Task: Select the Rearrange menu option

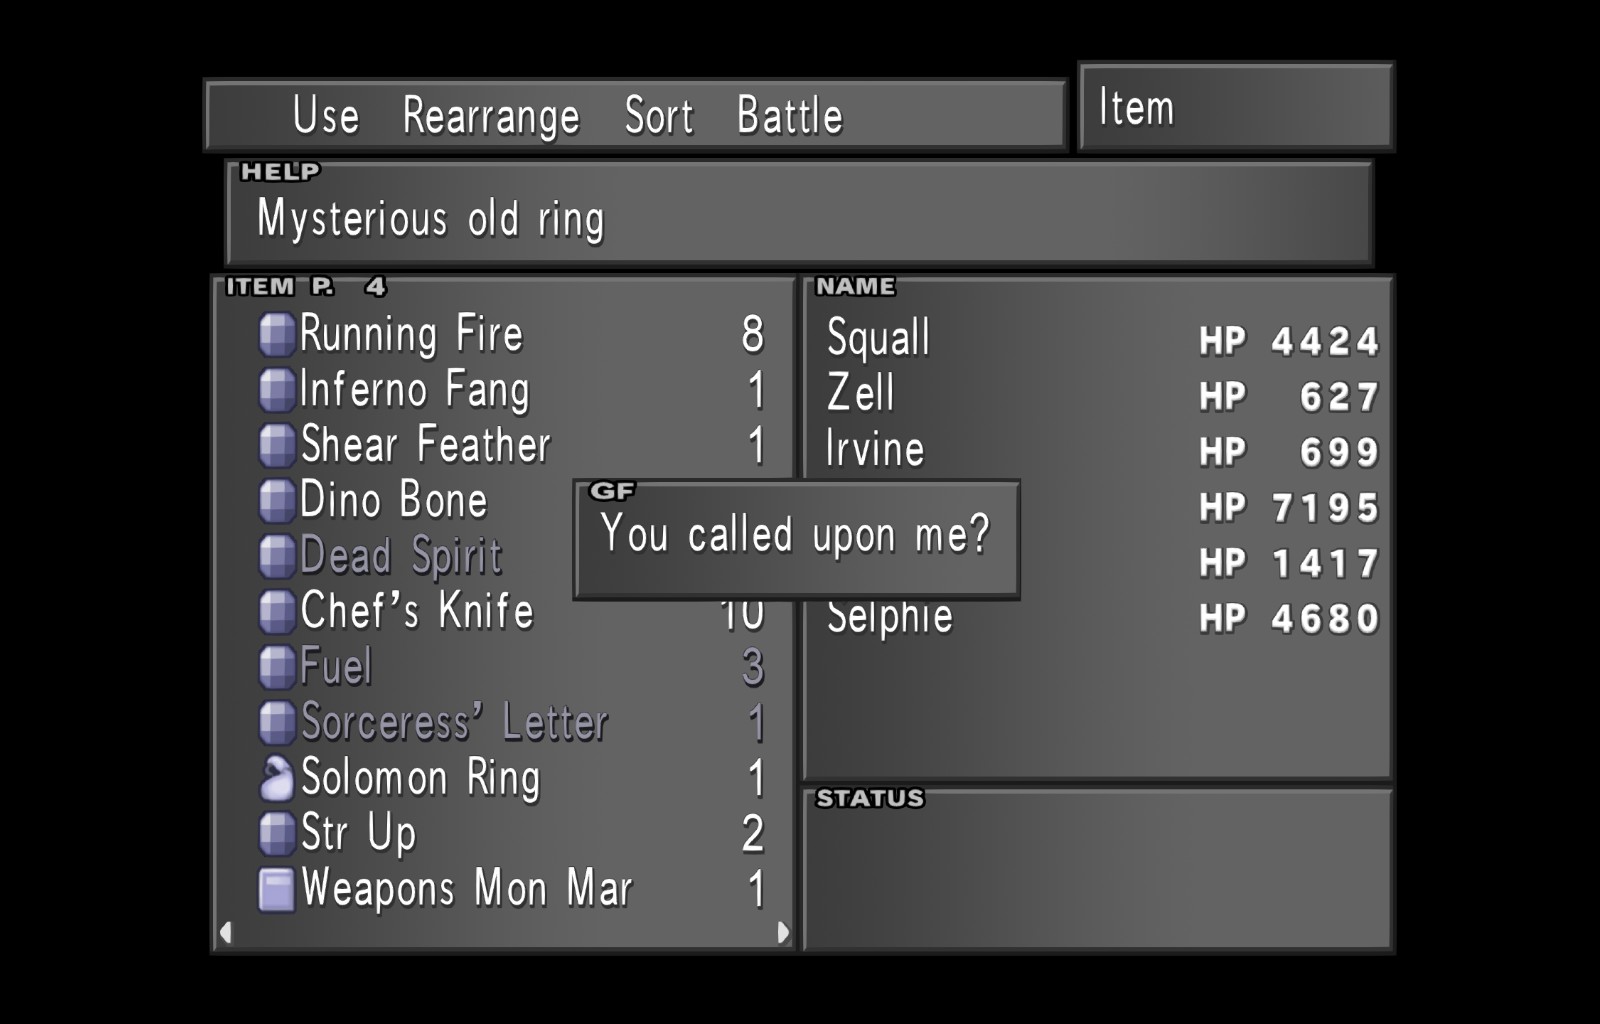Action: pyautogui.click(x=491, y=117)
